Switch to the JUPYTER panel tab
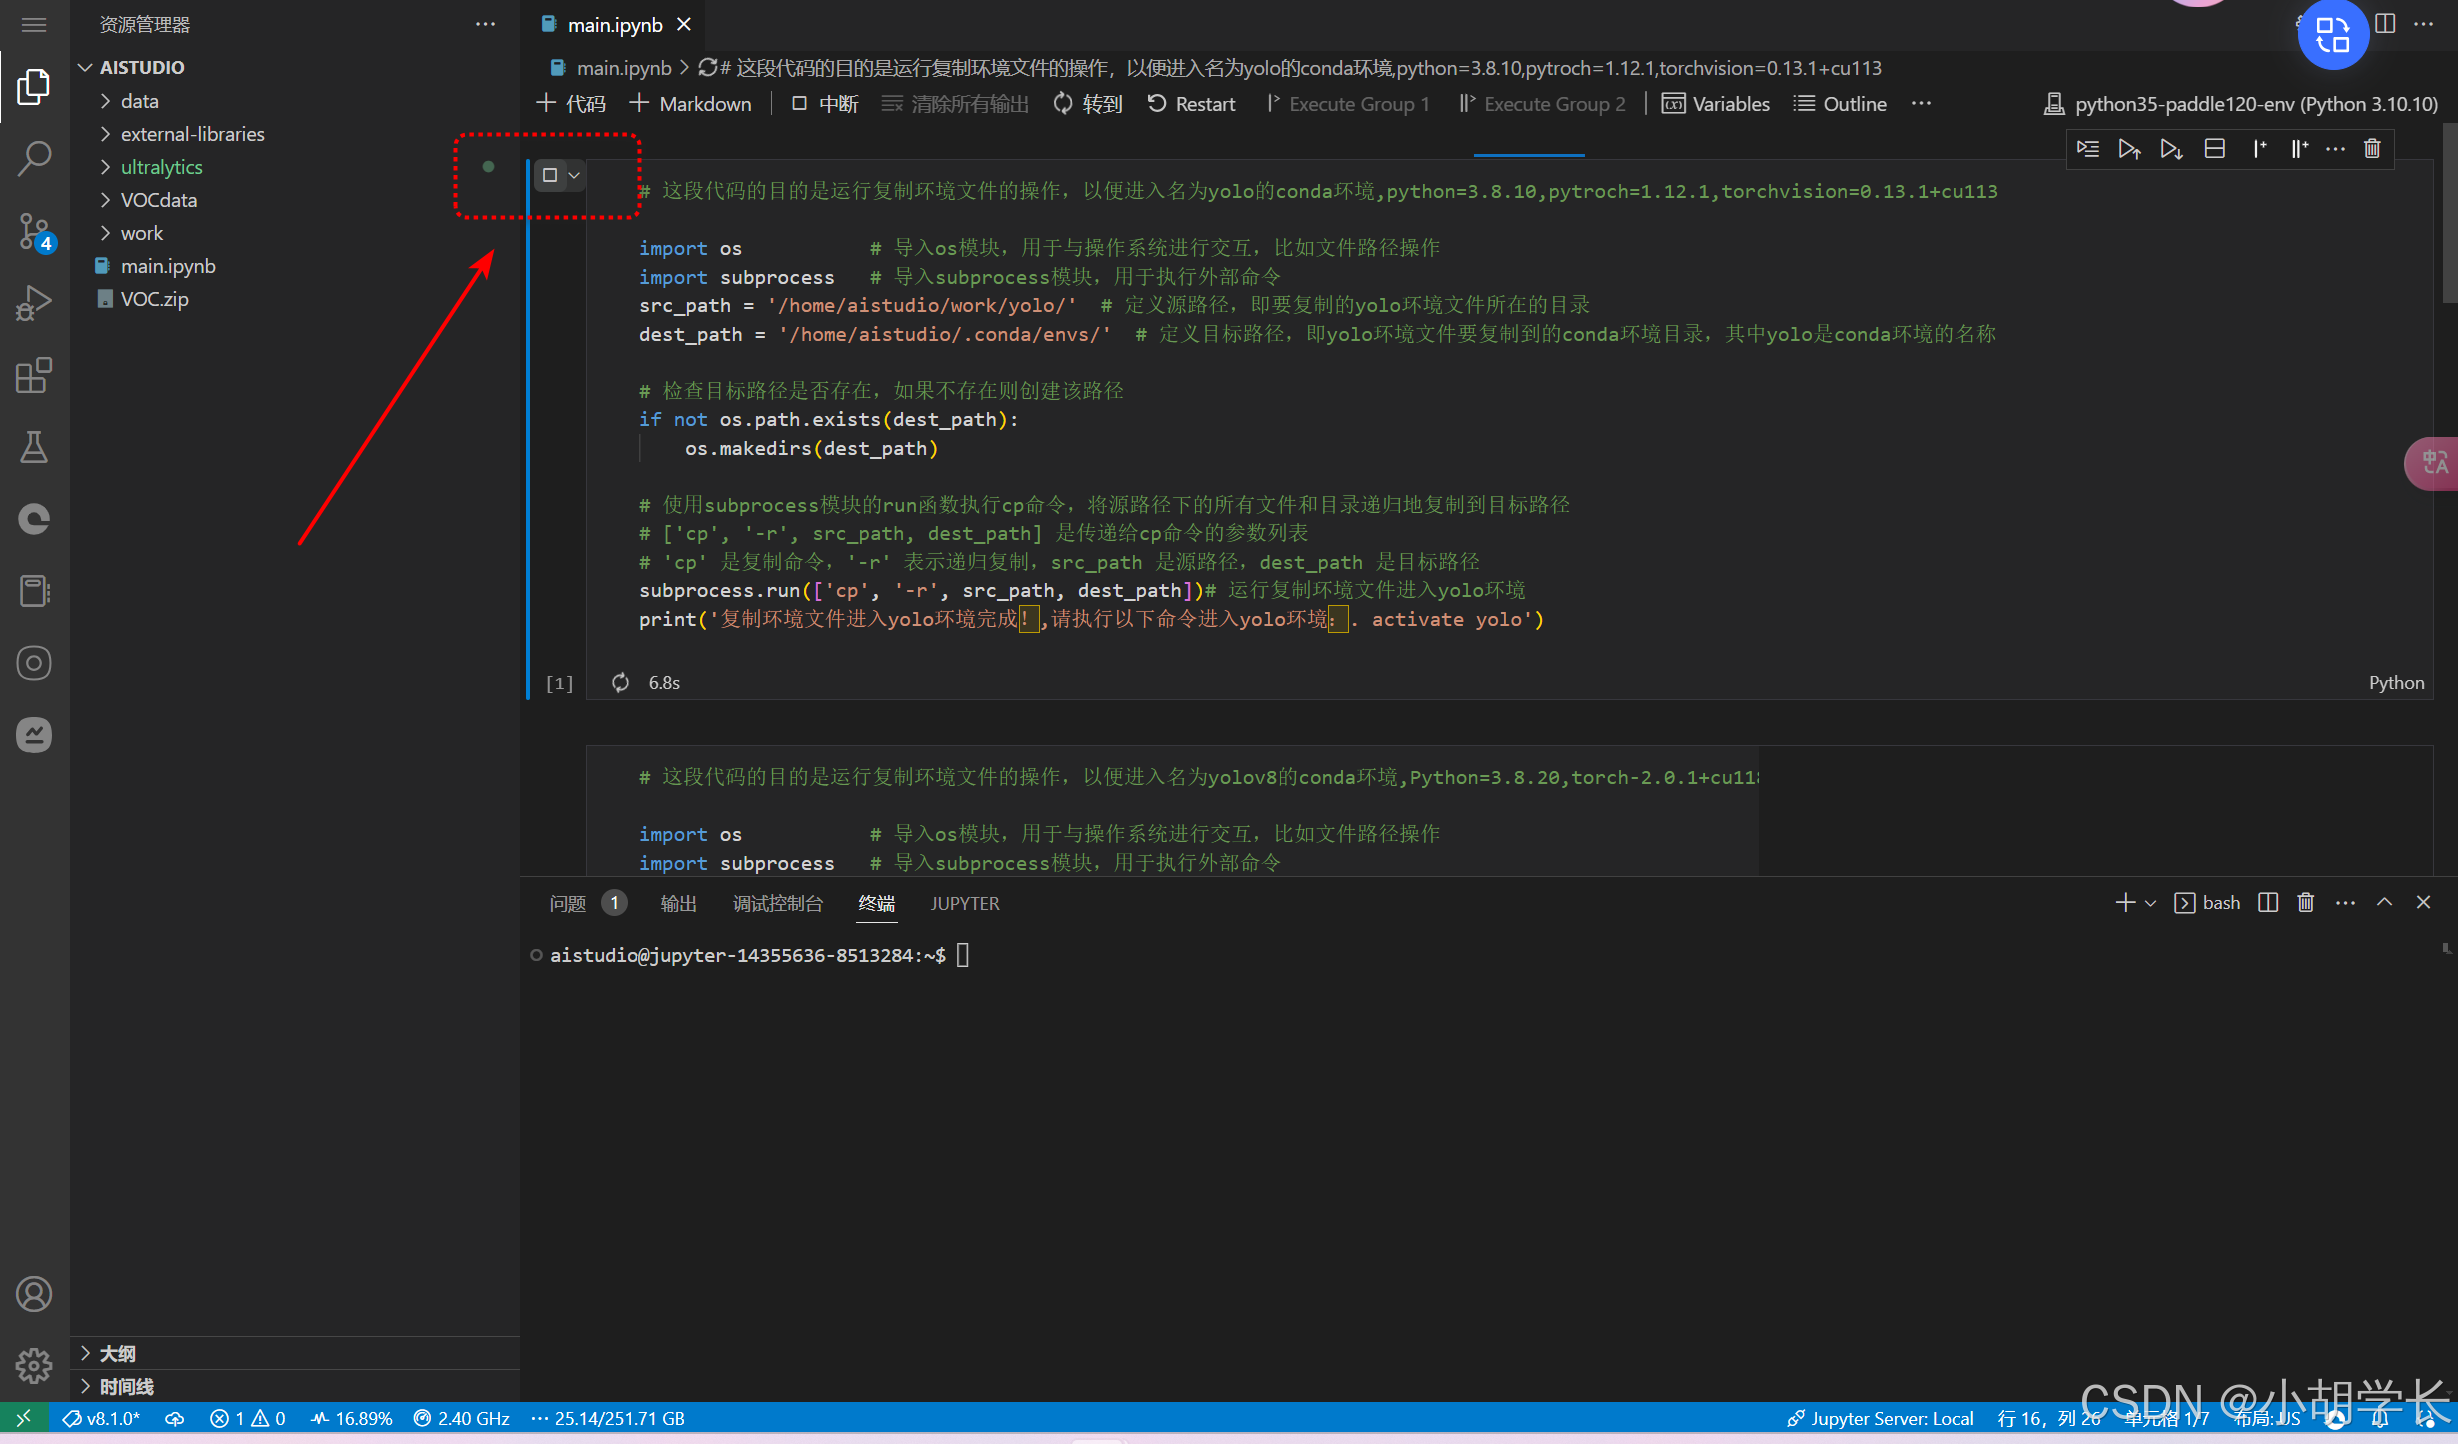This screenshot has height=1444, width=2458. click(x=964, y=904)
